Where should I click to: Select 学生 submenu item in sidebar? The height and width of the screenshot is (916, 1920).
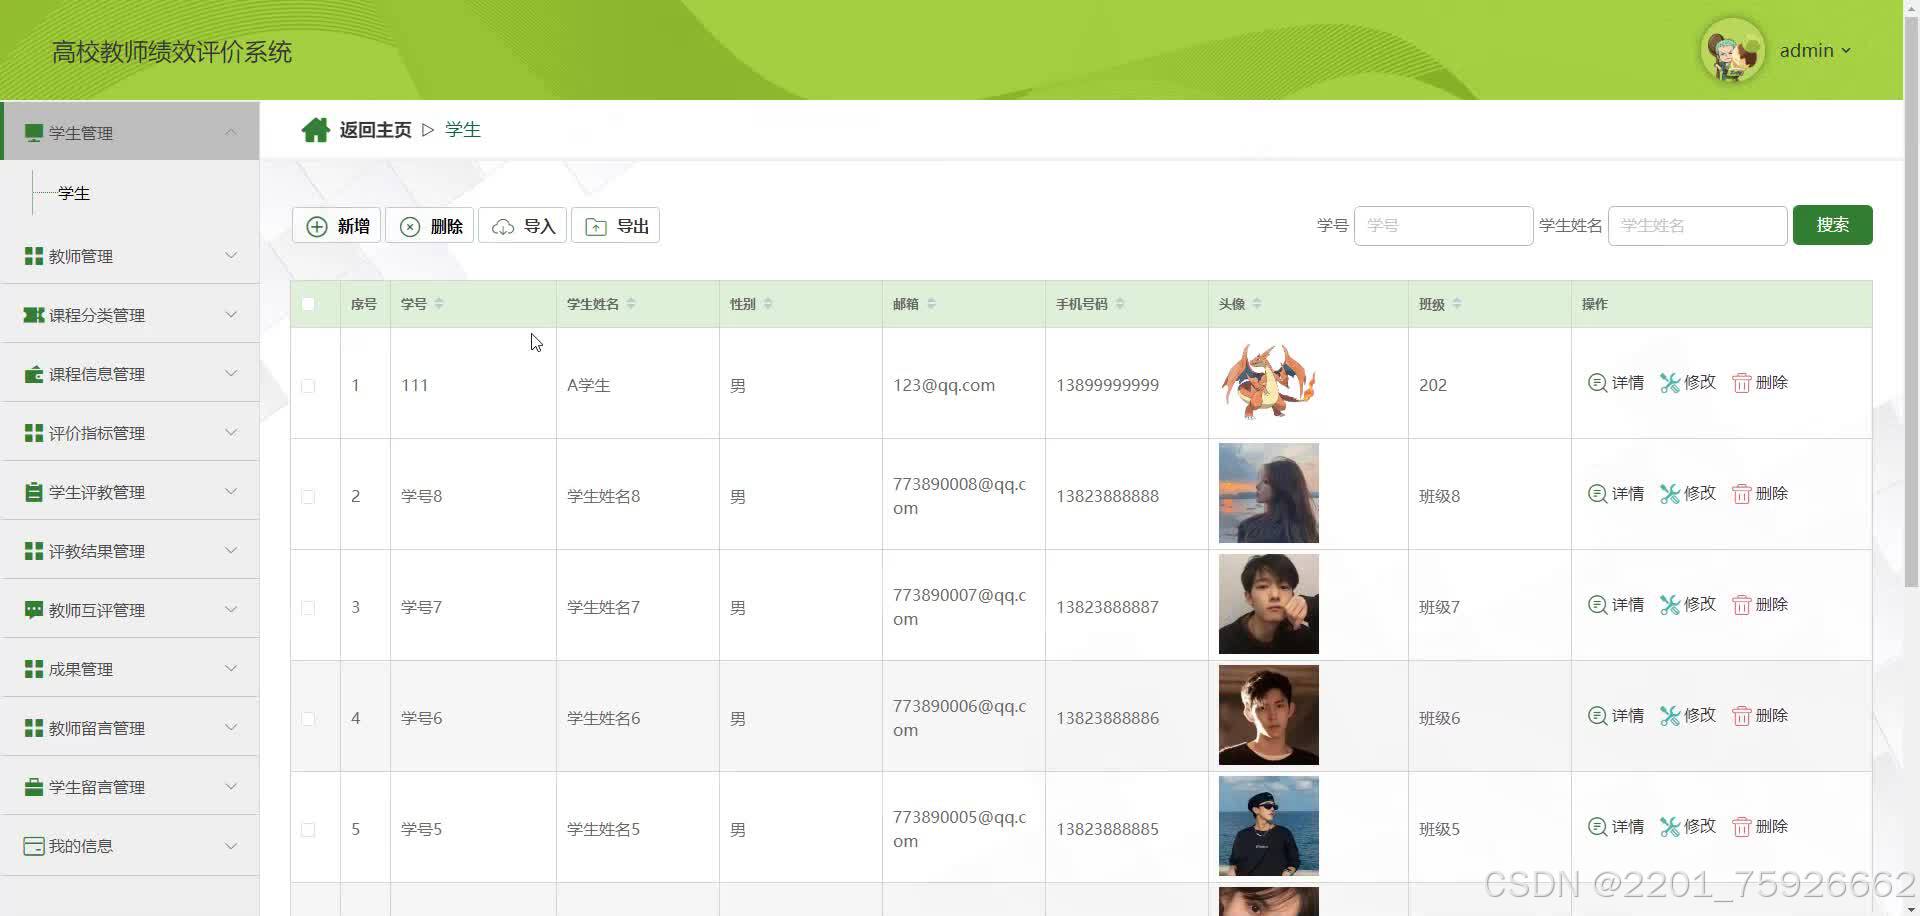(x=74, y=193)
